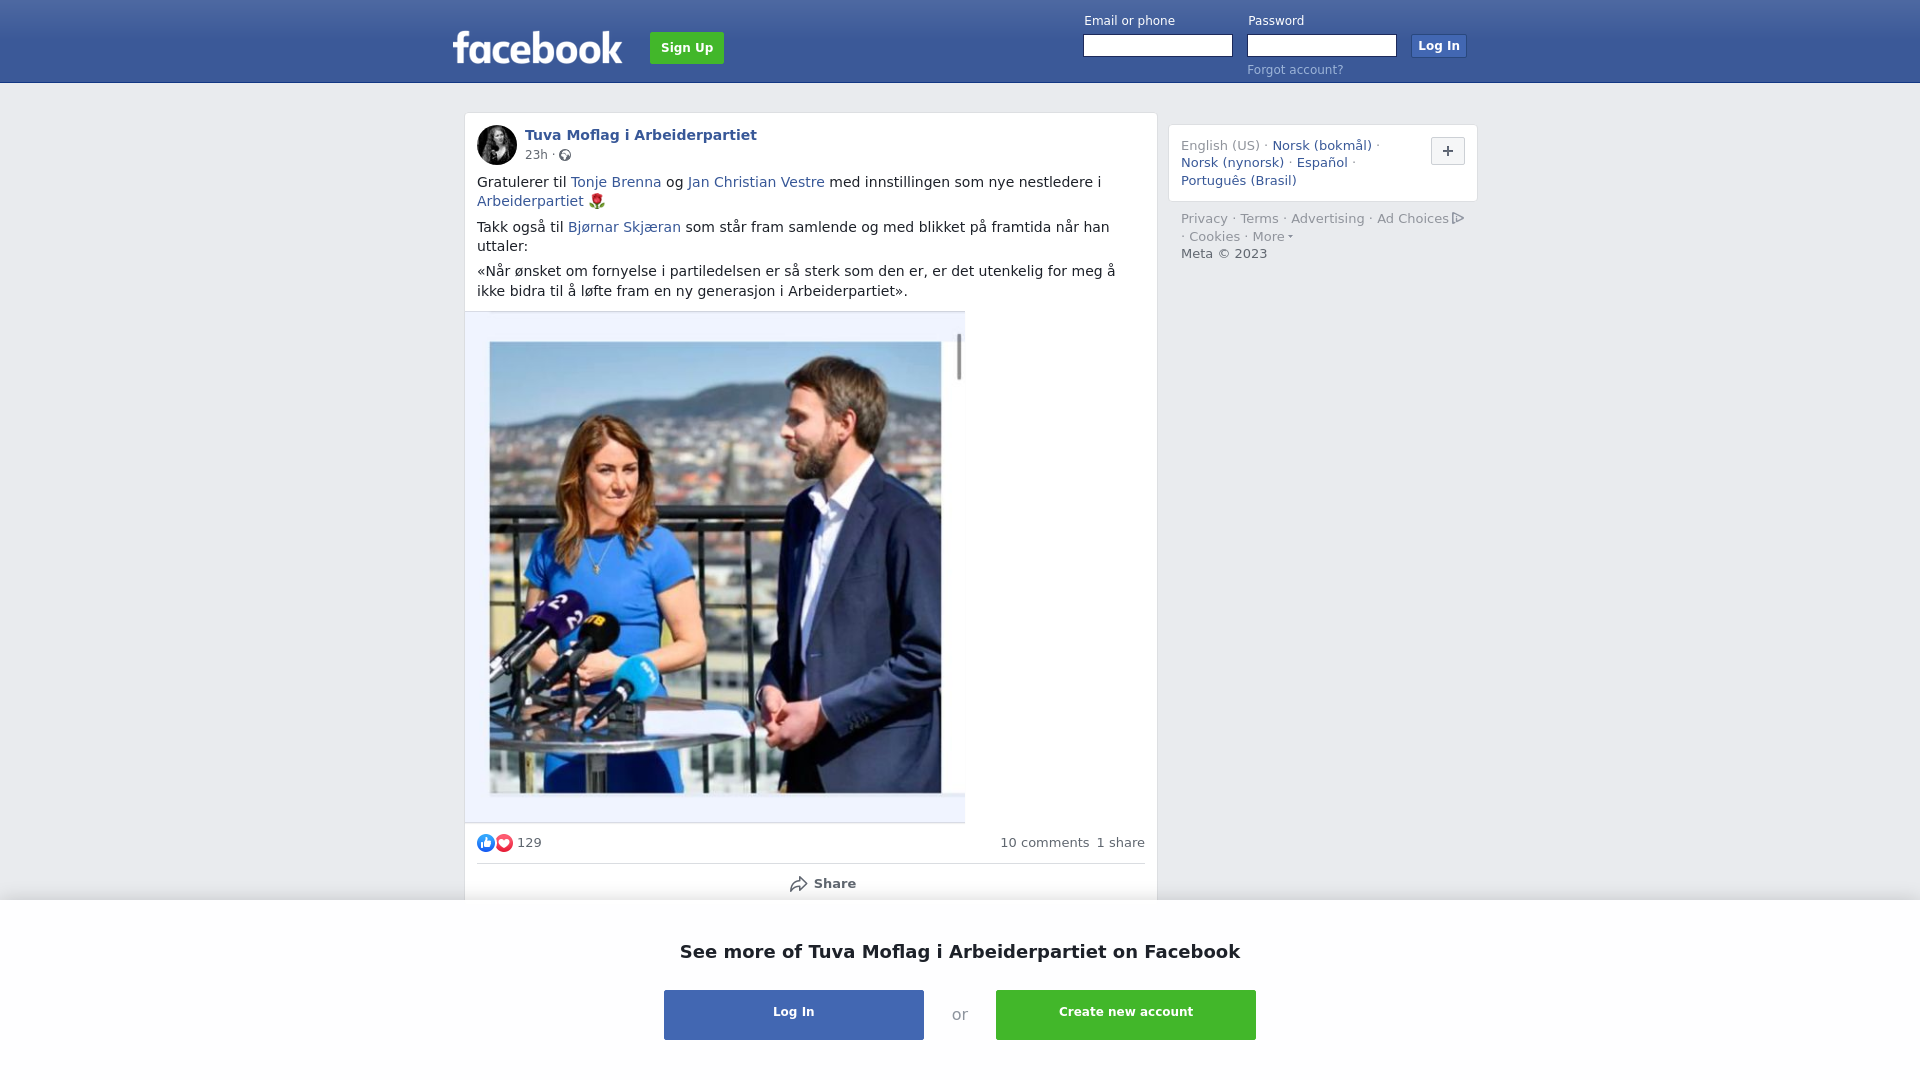Click the public globe audience icon
Screen dimensions: 1920x1080
point(565,155)
